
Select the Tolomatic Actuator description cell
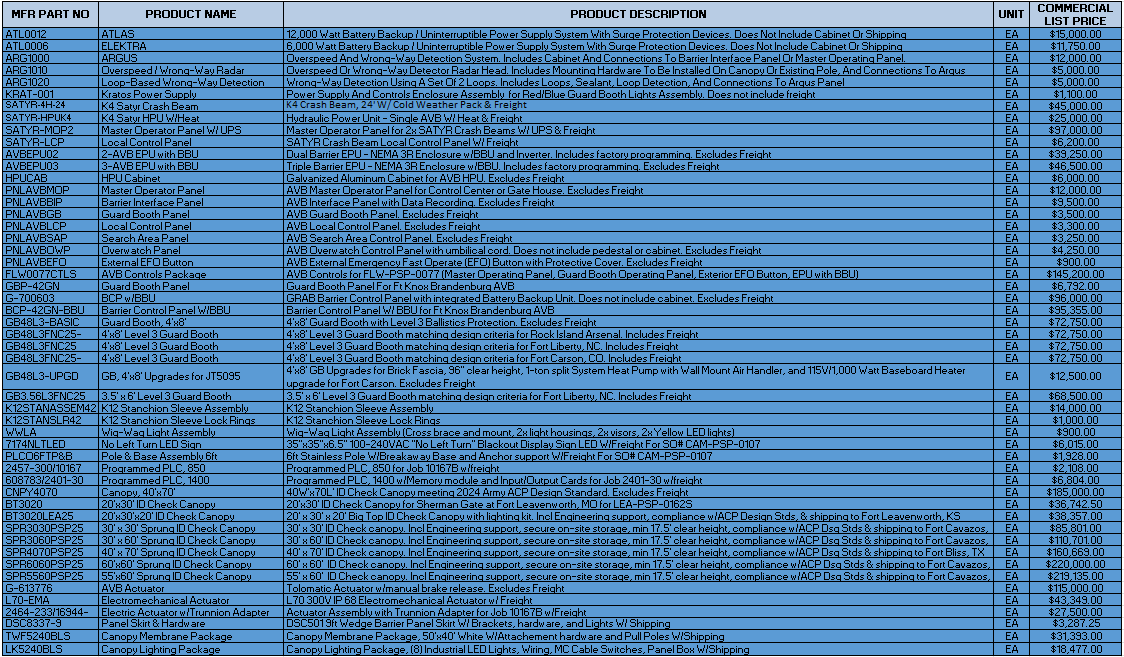638,588
